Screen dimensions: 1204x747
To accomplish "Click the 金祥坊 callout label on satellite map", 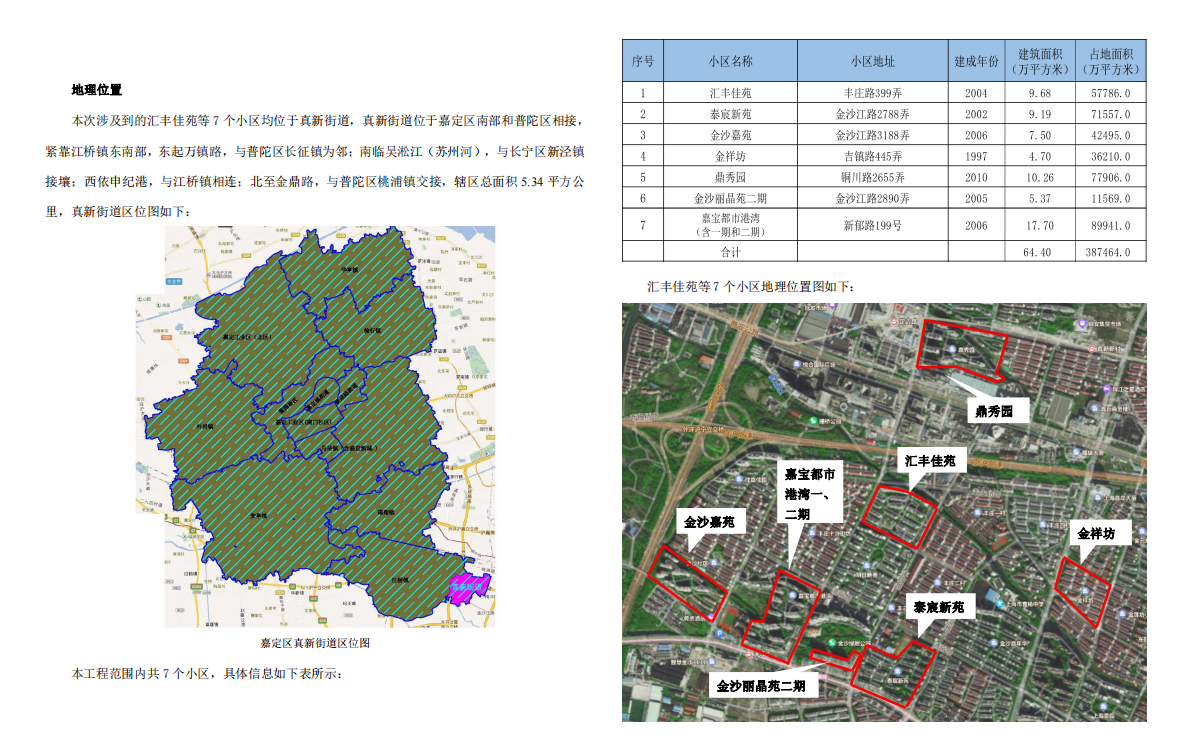I will (1102, 535).
